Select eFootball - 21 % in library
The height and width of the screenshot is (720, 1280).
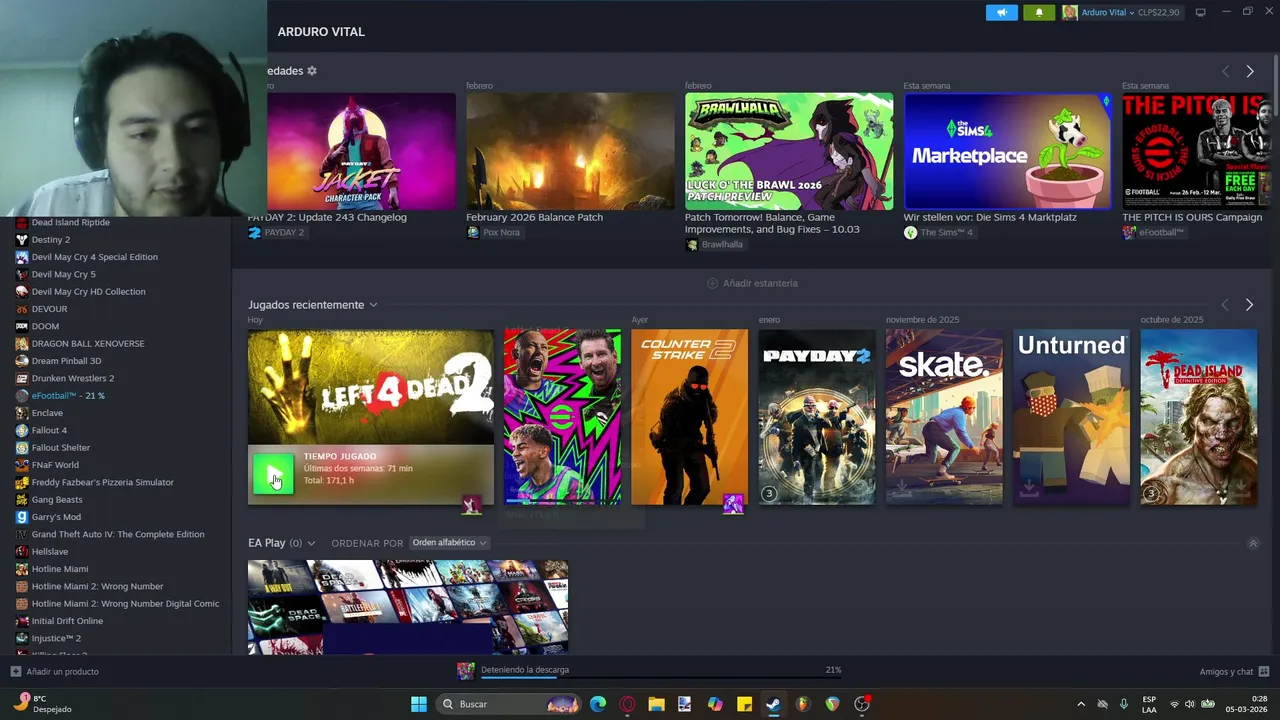coord(68,396)
